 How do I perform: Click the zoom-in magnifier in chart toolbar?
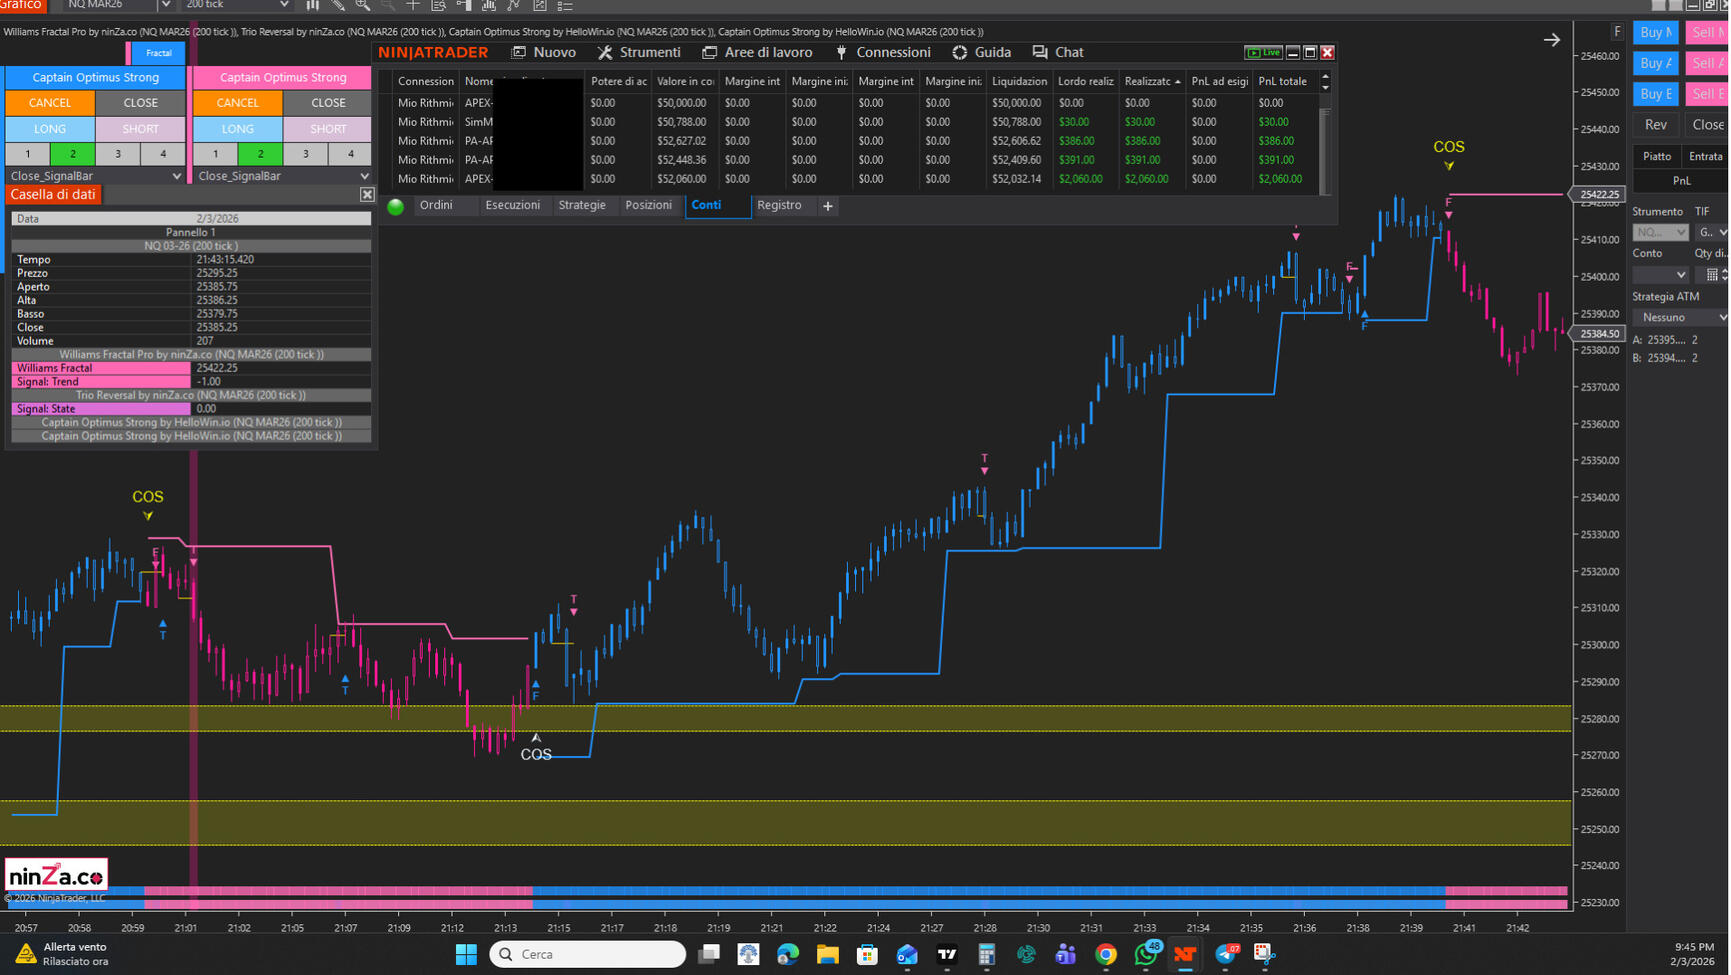pyautogui.click(x=363, y=5)
